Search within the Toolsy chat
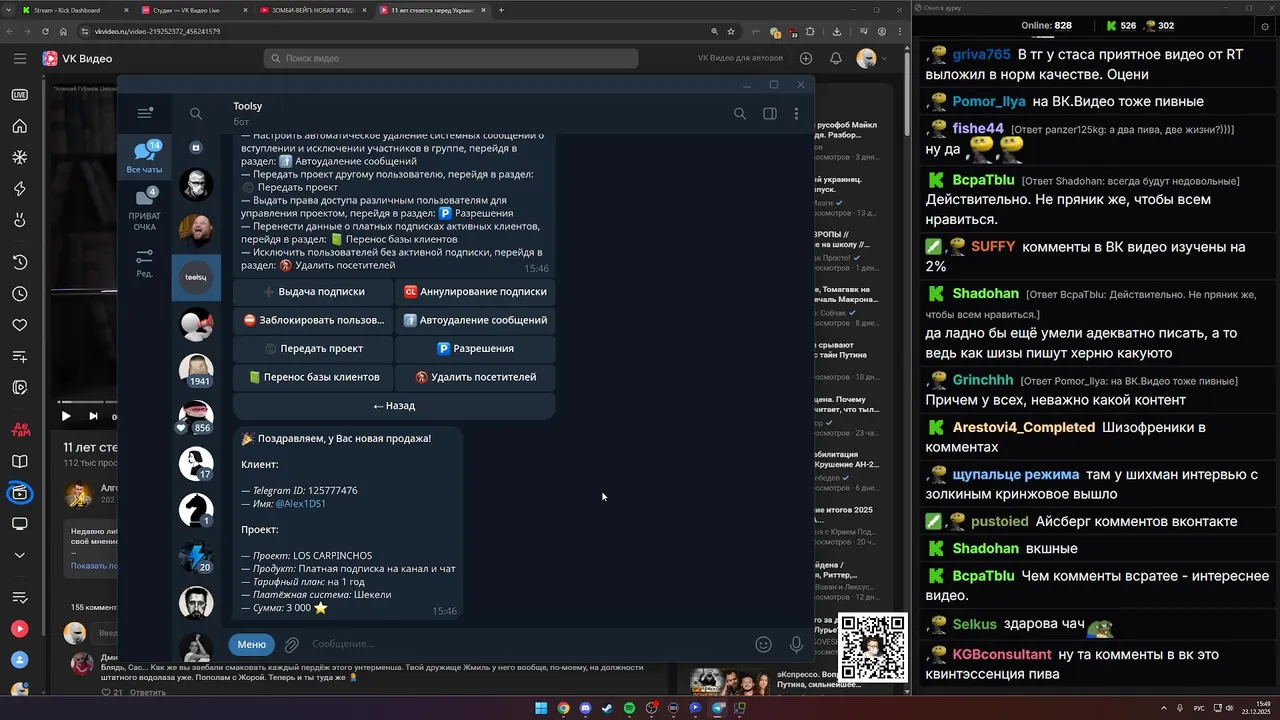The width and height of the screenshot is (1280, 720). (x=740, y=114)
